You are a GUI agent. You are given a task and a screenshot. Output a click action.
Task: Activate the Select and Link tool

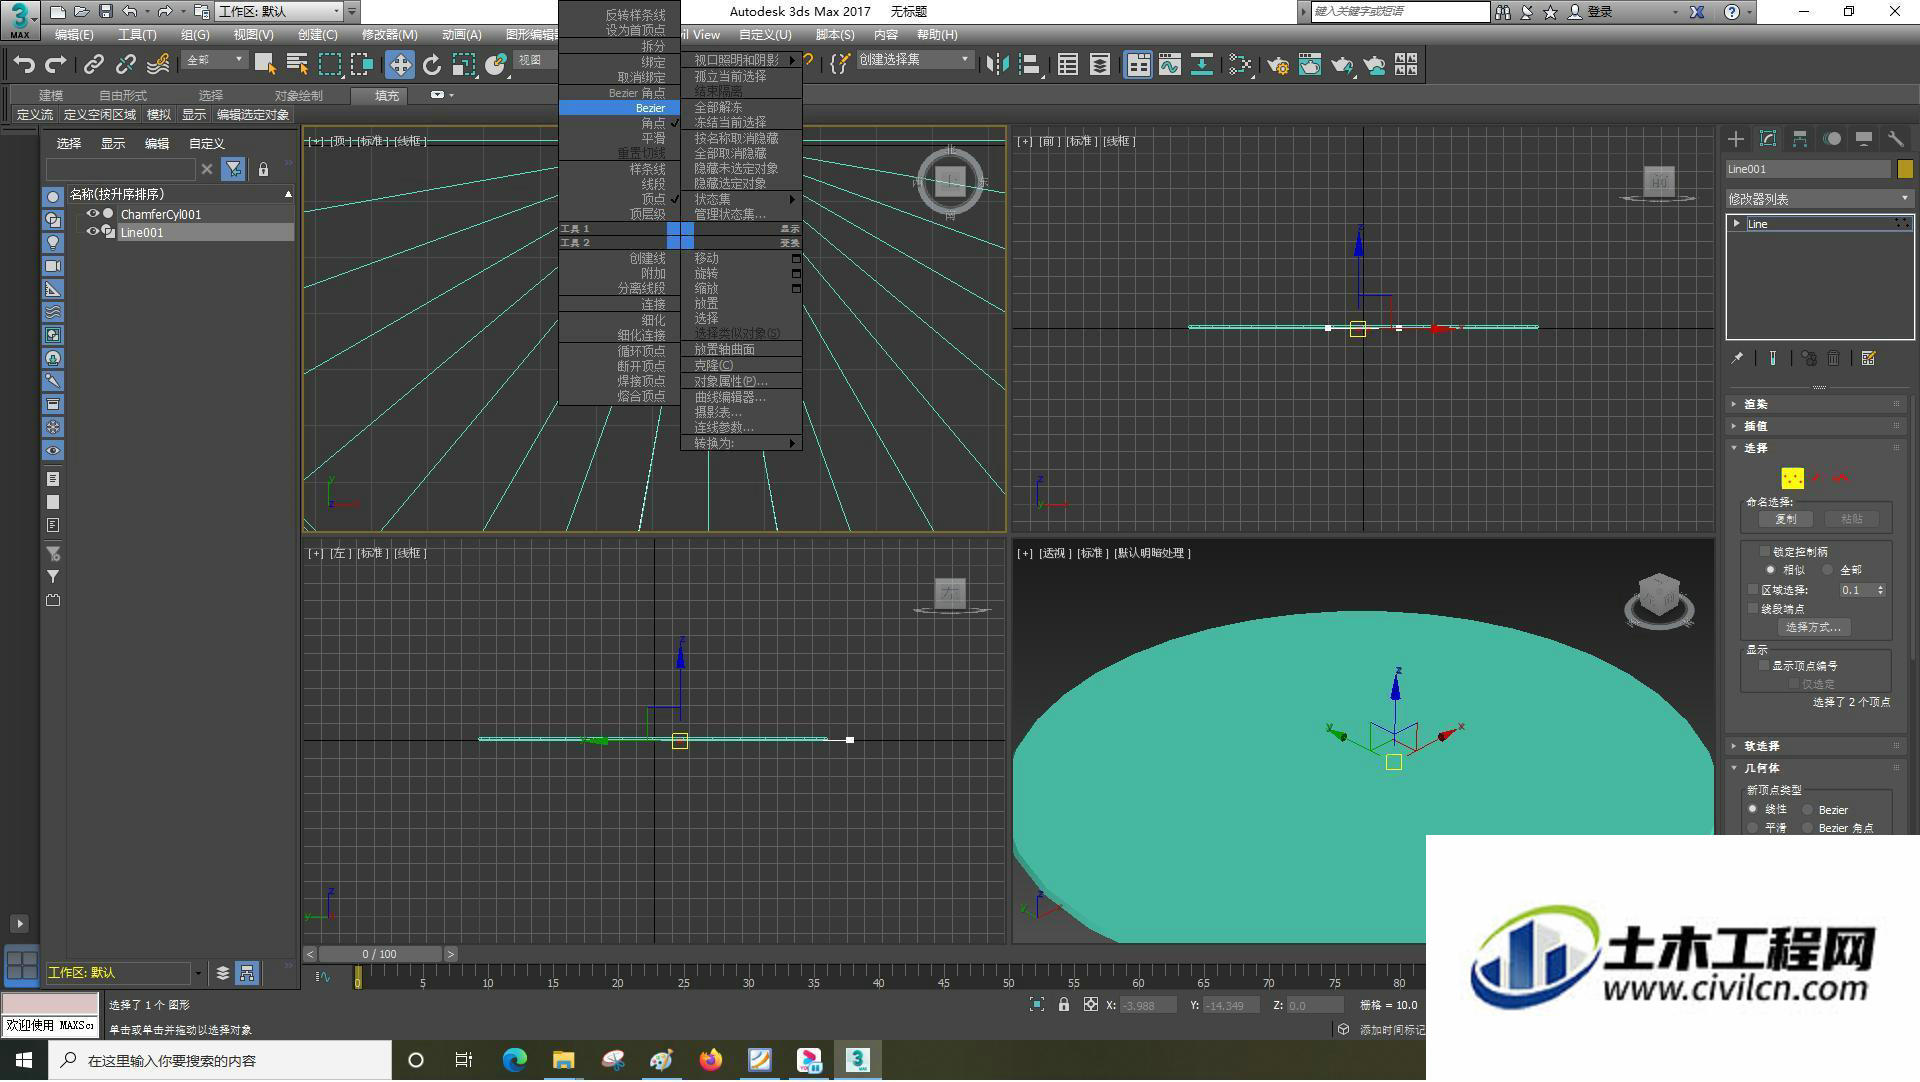pos(93,65)
